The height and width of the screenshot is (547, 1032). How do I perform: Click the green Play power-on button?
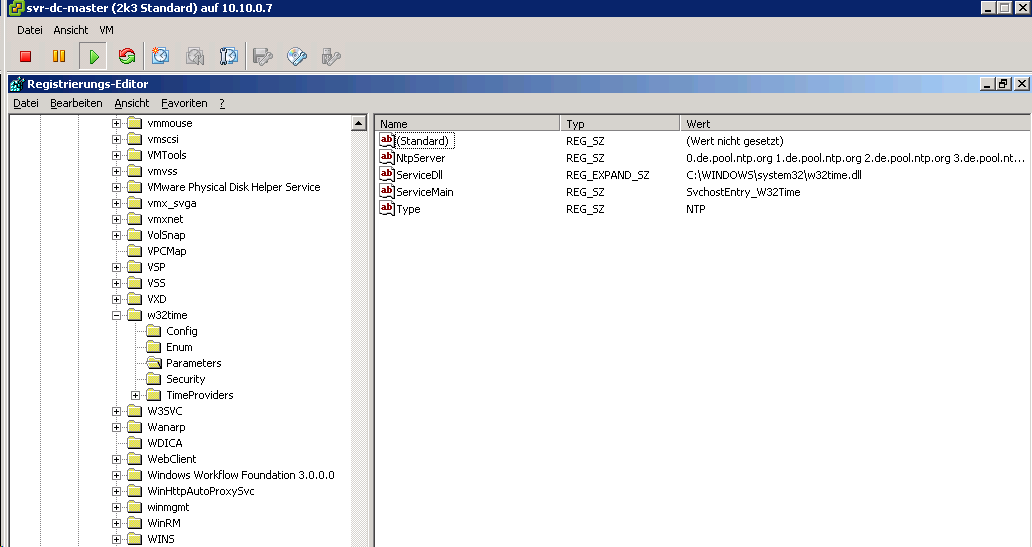point(93,57)
